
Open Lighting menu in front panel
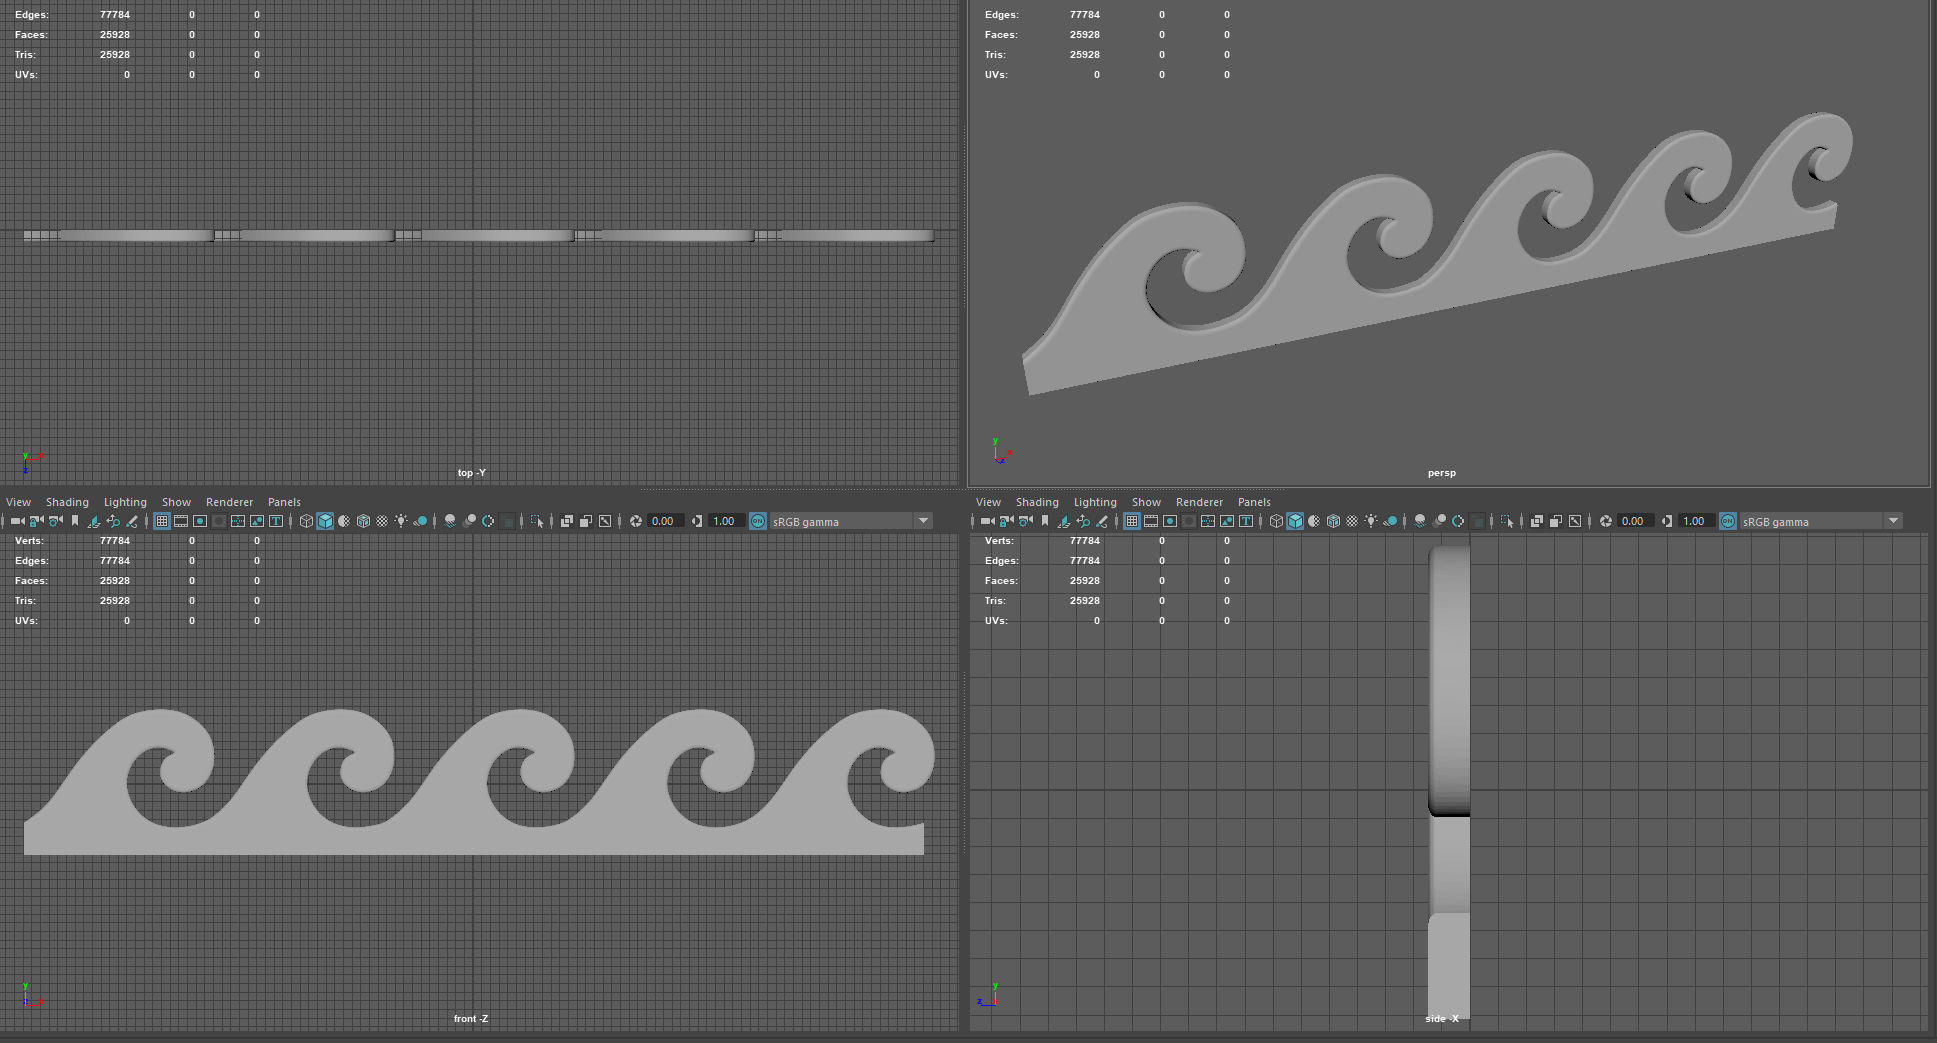125,502
